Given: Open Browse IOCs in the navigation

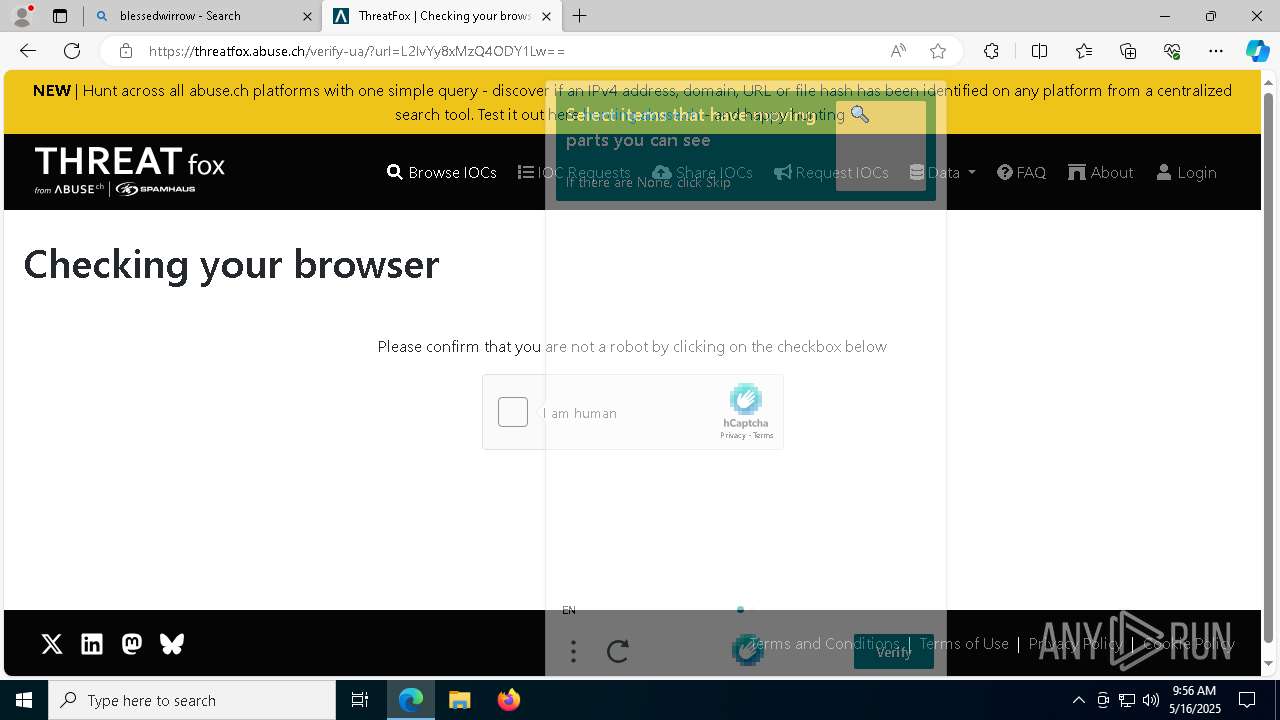Looking at the screenshot, I should tap(442, 172).
